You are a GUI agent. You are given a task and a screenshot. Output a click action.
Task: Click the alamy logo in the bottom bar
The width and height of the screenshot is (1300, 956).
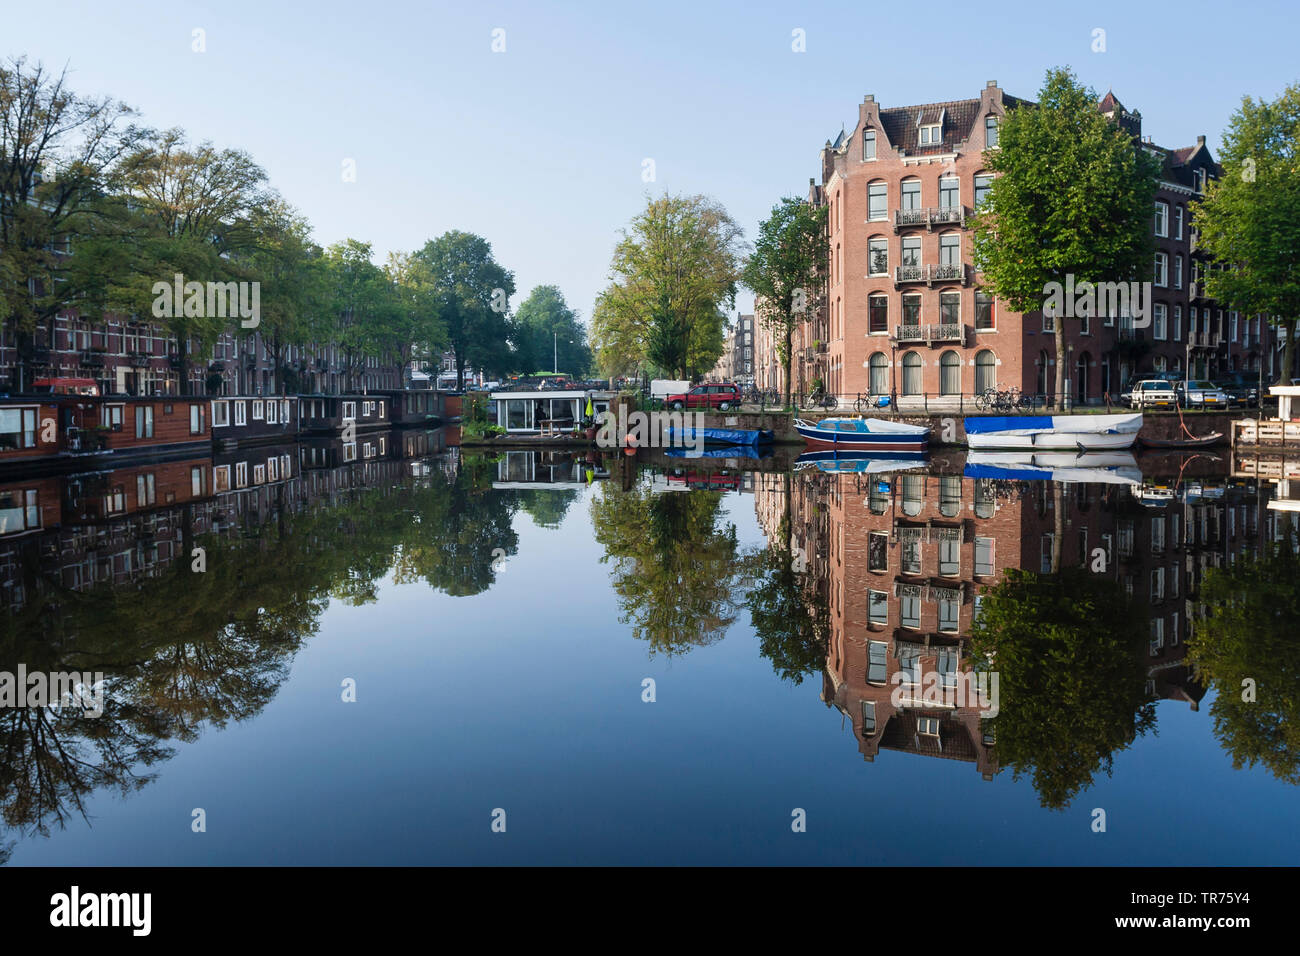click(x=101, y=911)
